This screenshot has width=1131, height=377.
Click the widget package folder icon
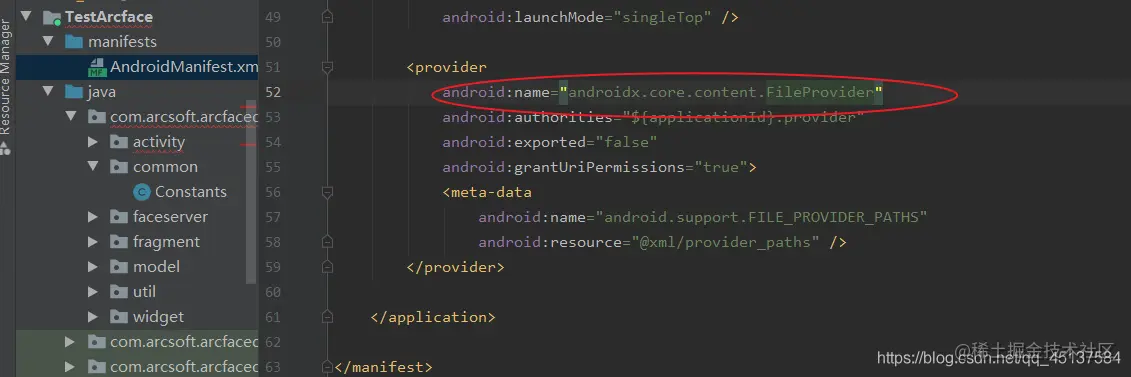[x=119, y=316]
